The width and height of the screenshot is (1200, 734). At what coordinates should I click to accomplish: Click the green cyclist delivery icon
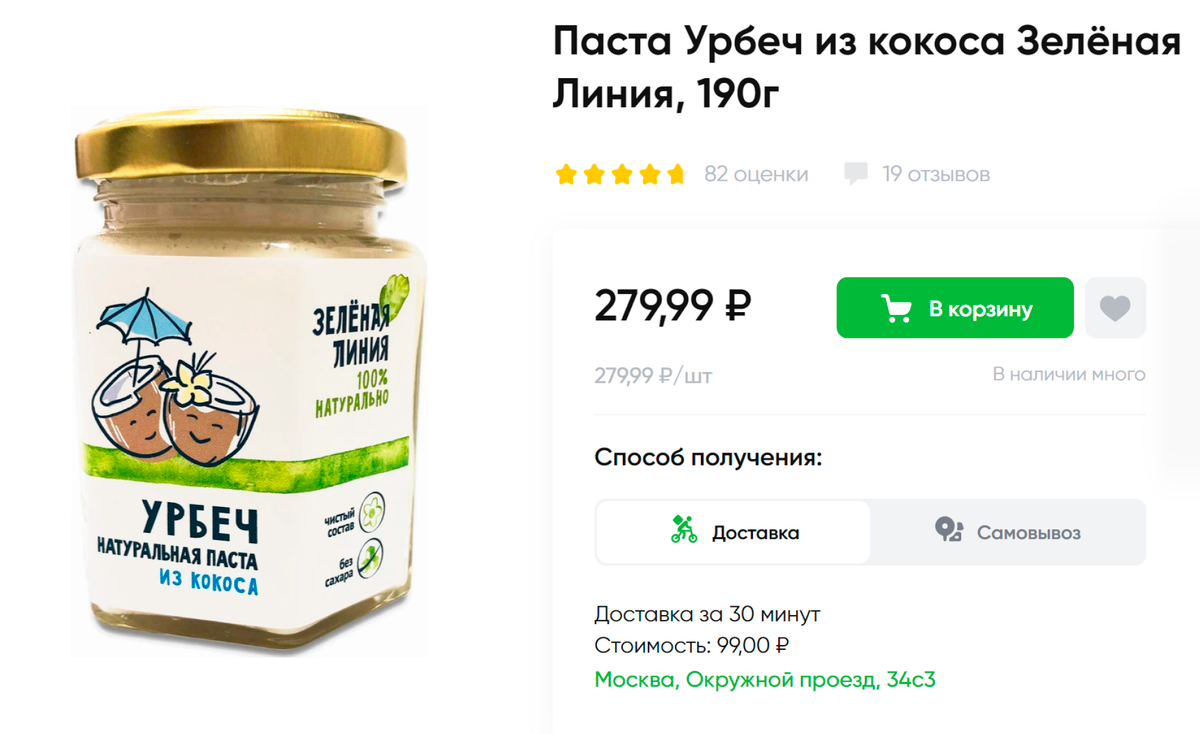[684, 529]
